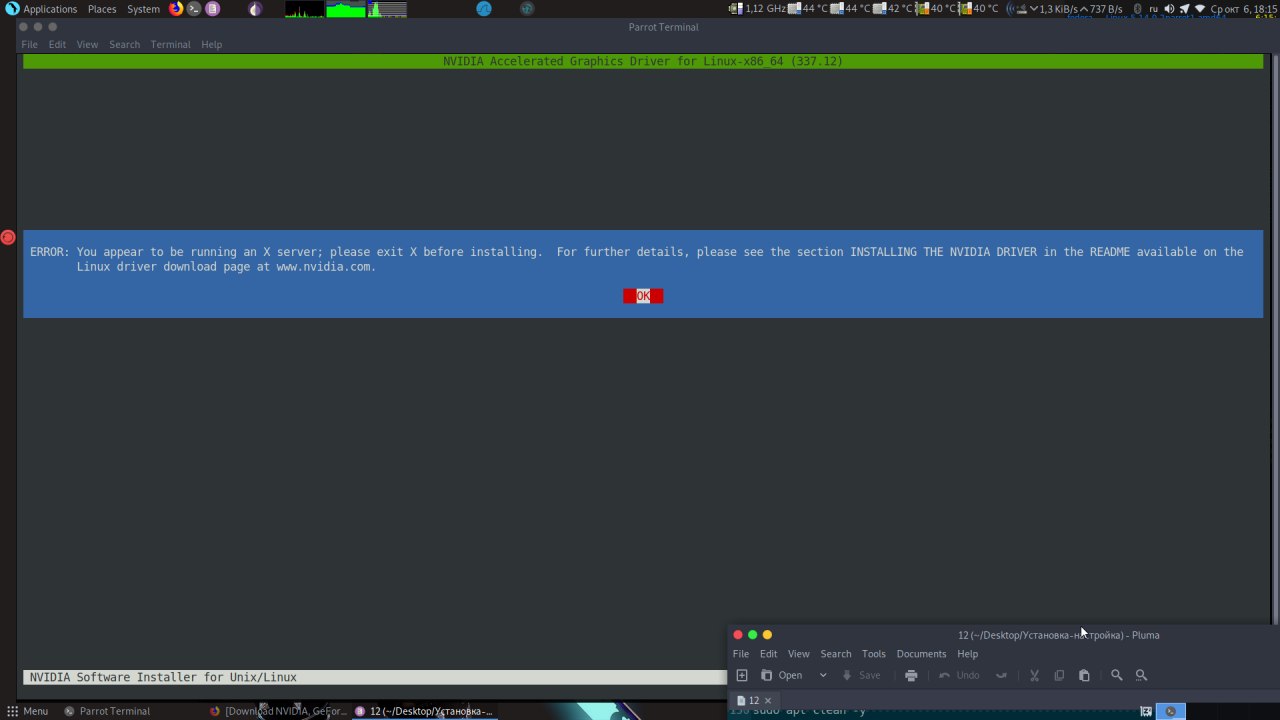Open Pluma Documents menu

[921, 654]
